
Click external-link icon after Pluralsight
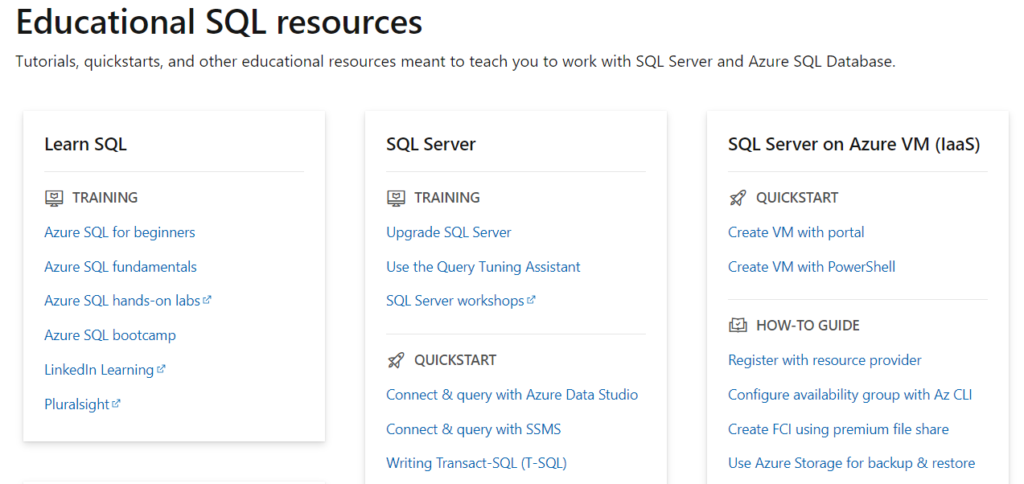pos(116,404)
